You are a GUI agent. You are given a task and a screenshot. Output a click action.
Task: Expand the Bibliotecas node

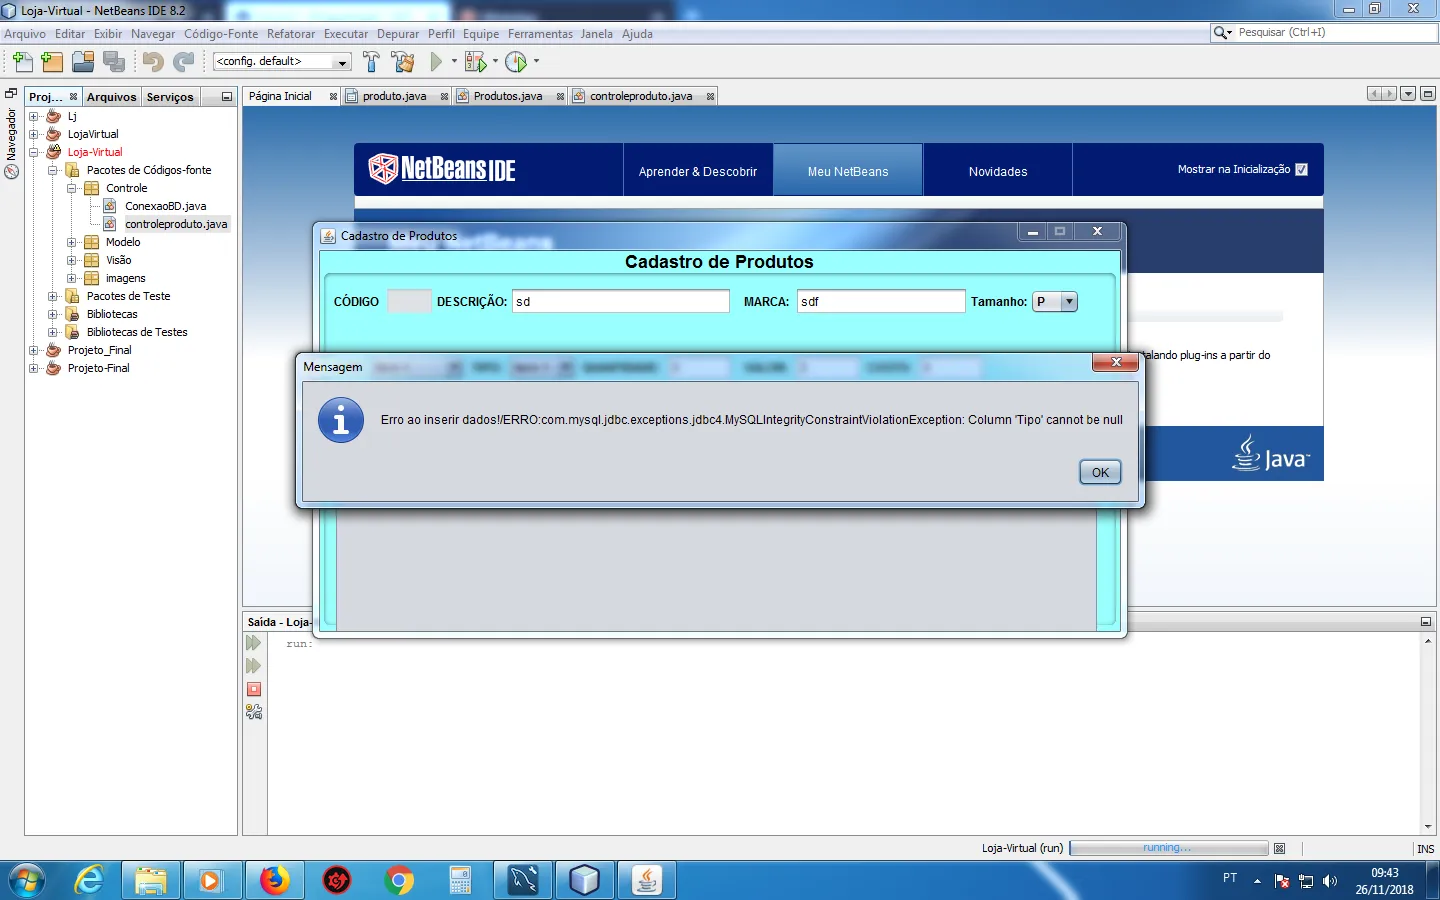[x=52, y=314]
